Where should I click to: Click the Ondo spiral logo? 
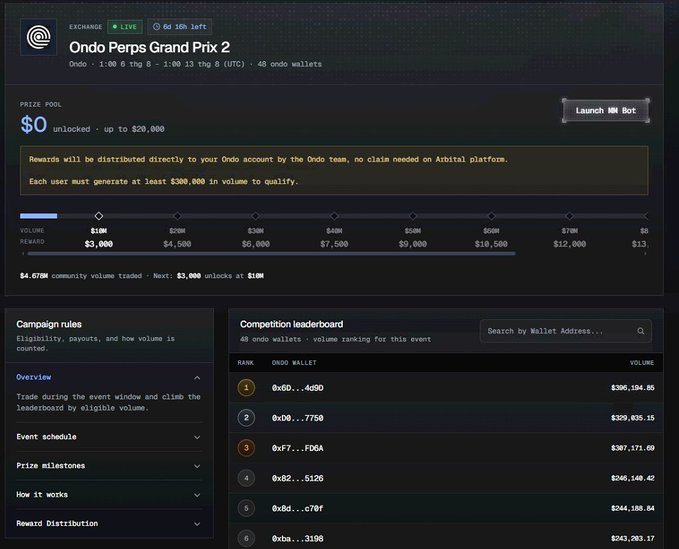click(x=39, y=37)
